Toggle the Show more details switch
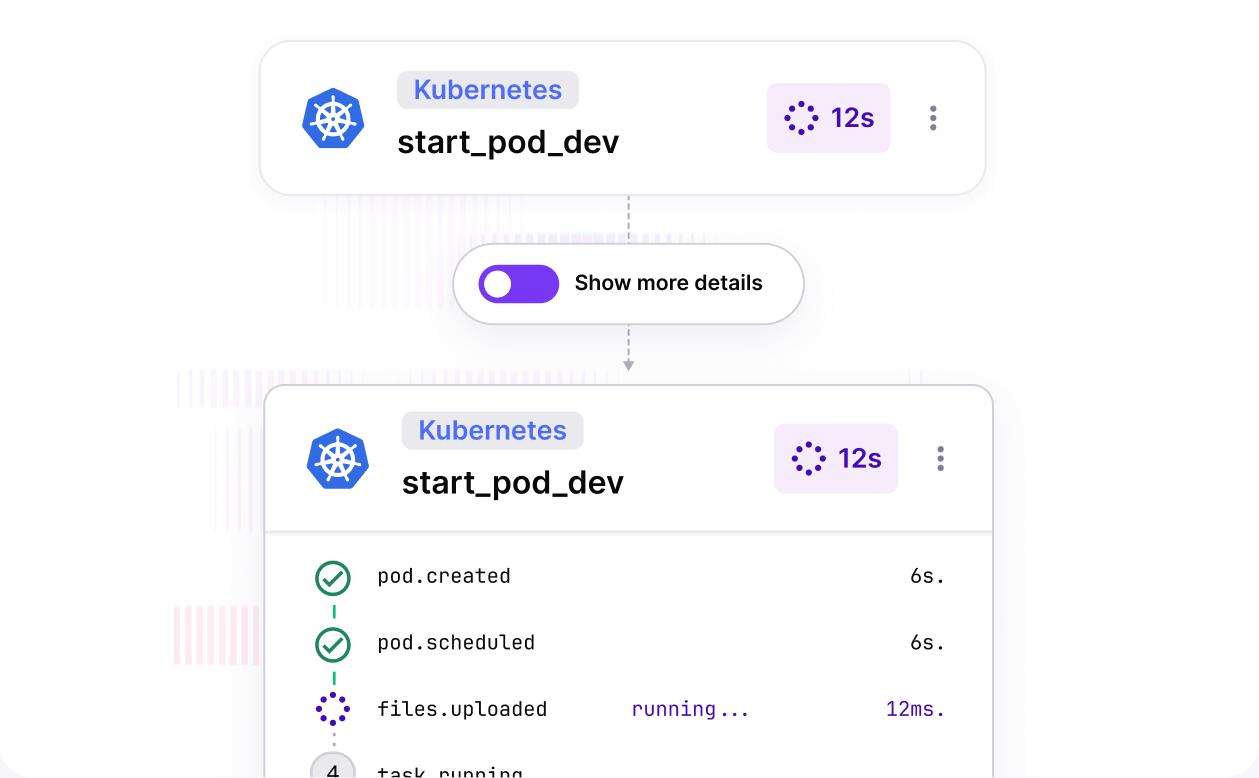Viewport: 1259px width, 778px height. pos(518,284)
